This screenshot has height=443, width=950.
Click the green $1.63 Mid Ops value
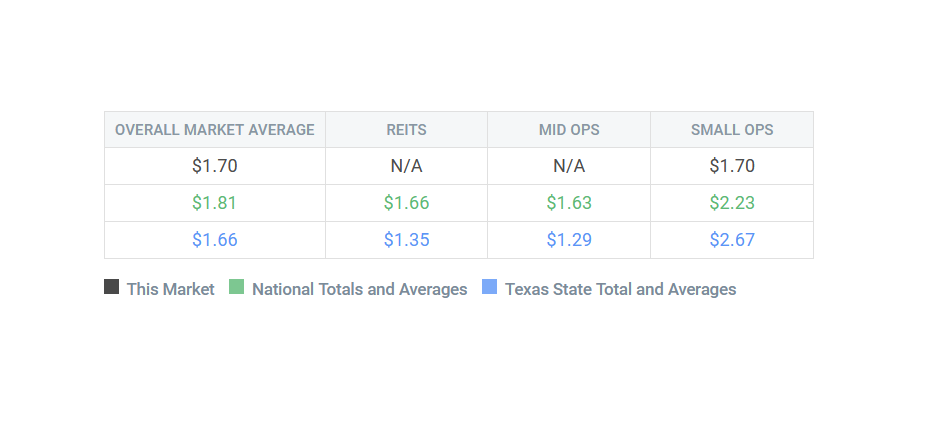pos(569,203)
